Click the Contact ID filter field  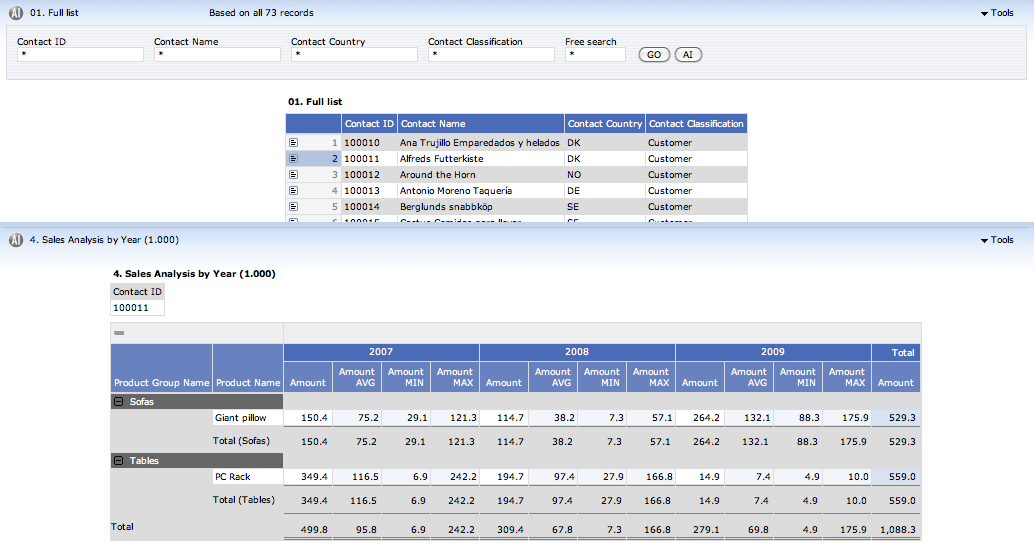80,55
